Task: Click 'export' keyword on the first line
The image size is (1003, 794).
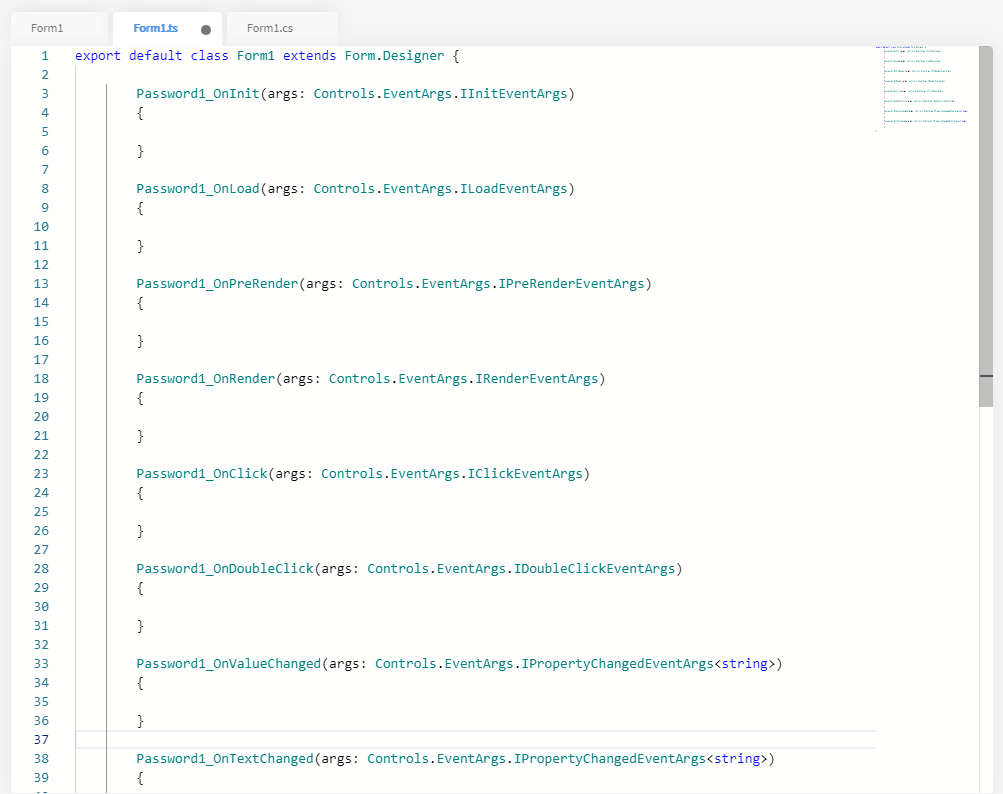Action: click(x=98, y=56)
